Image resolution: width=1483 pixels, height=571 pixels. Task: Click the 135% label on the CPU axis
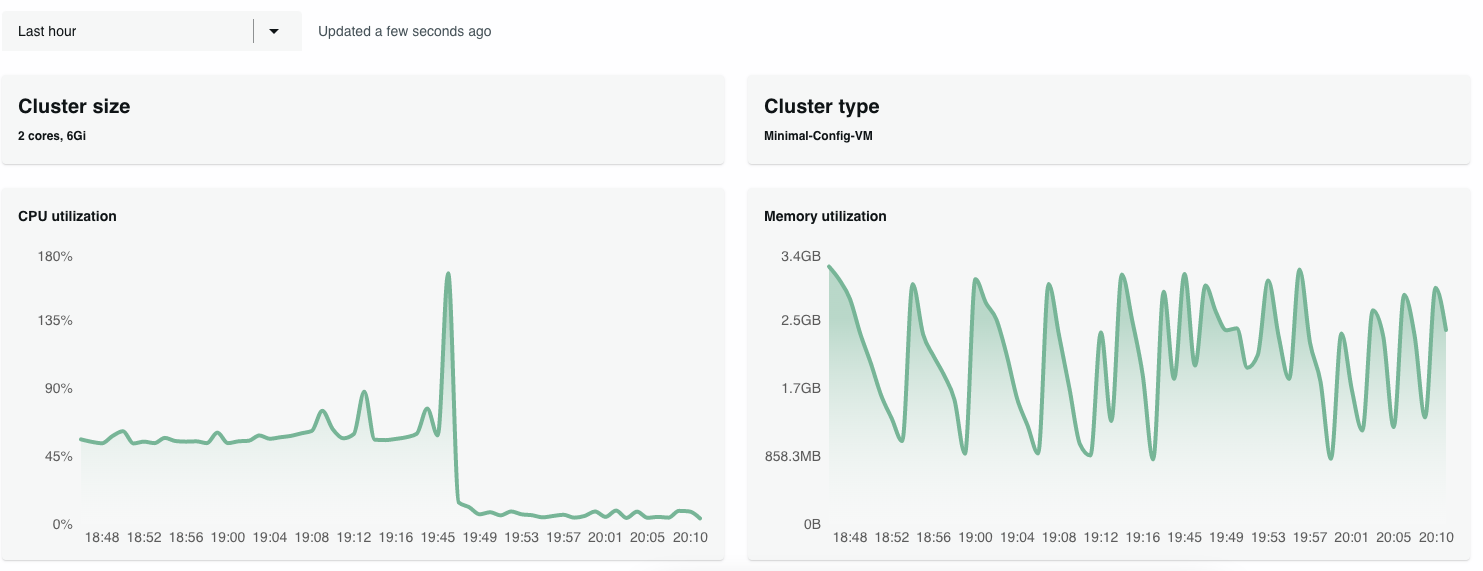(55, 320)
